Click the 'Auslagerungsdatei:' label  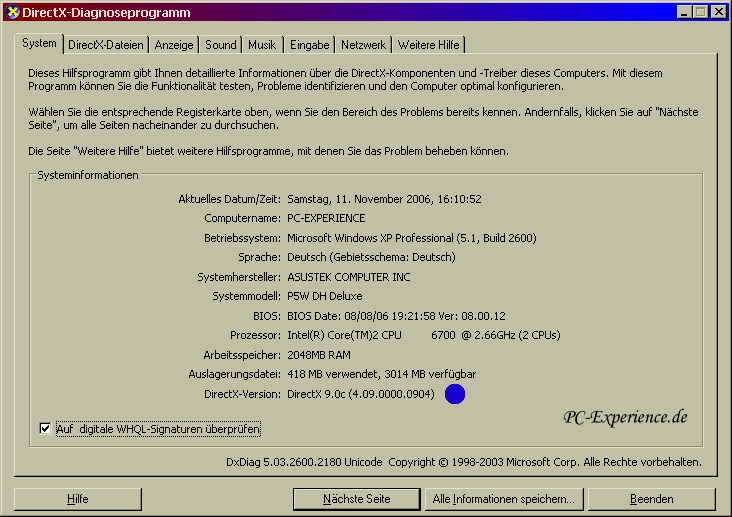click(234, 375)
